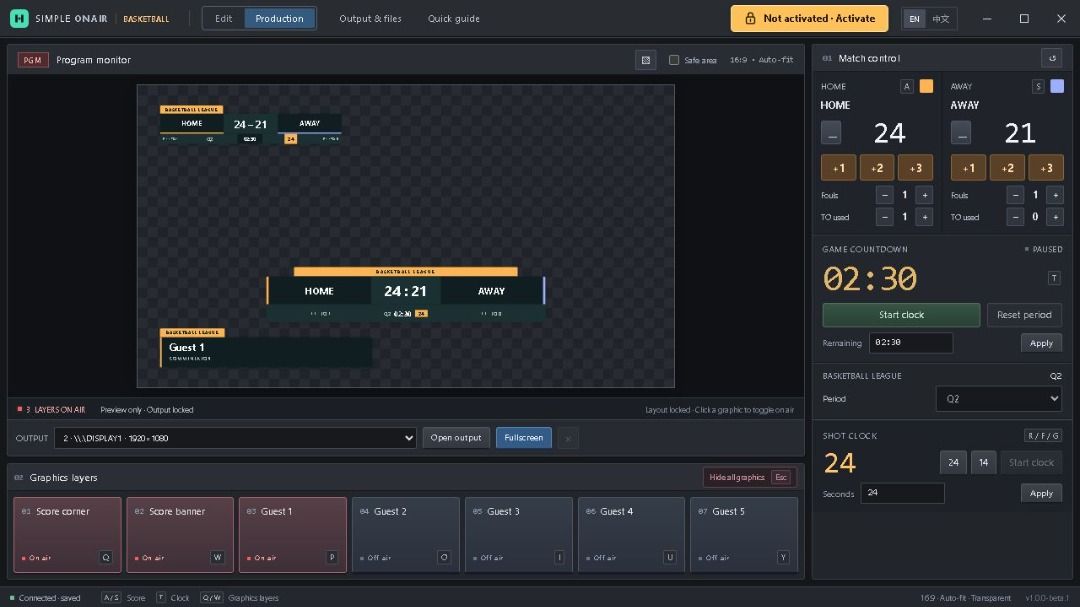Set the shot clock to 14 seconds

(x=984, y=462)
